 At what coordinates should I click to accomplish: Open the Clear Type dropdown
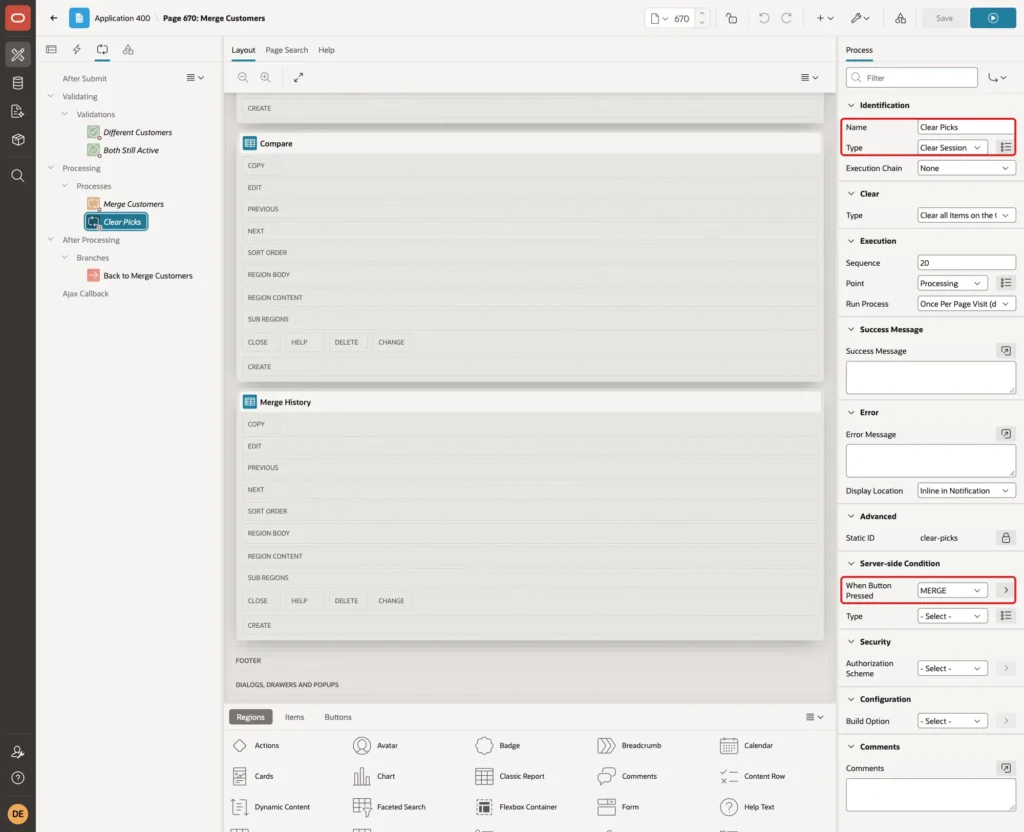(x=966, y=216)
